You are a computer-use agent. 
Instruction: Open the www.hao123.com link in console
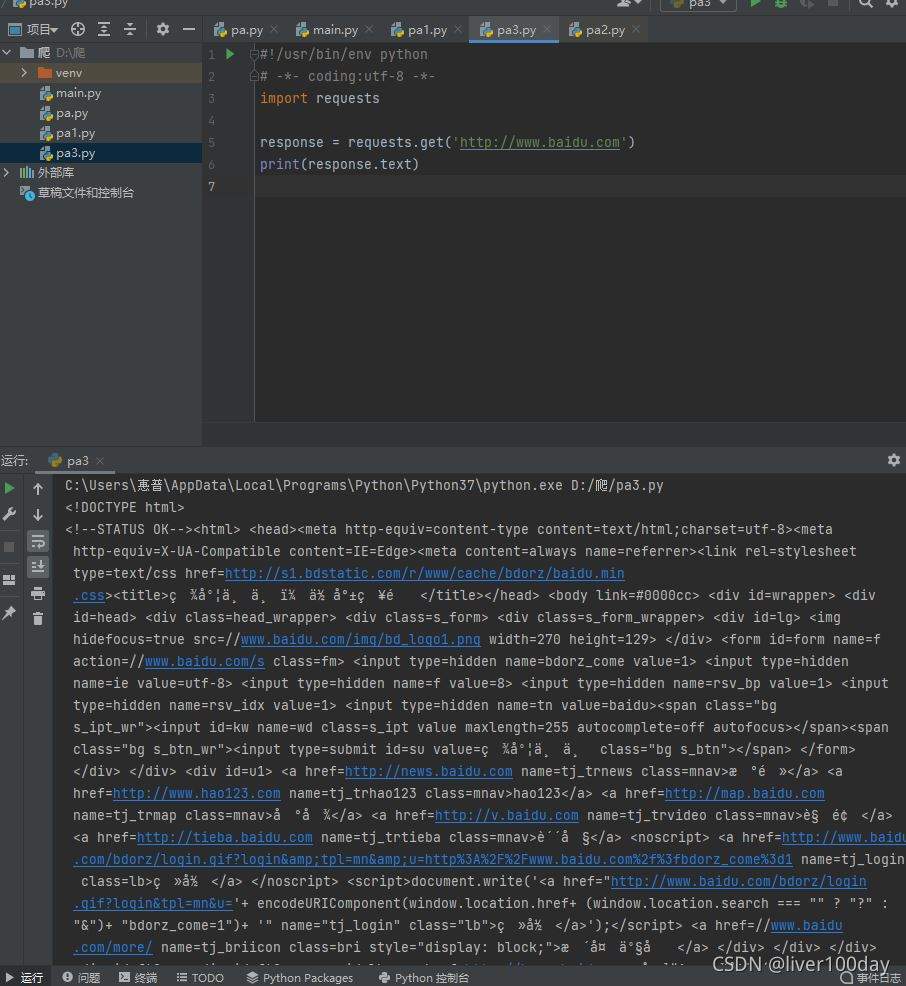196,794
